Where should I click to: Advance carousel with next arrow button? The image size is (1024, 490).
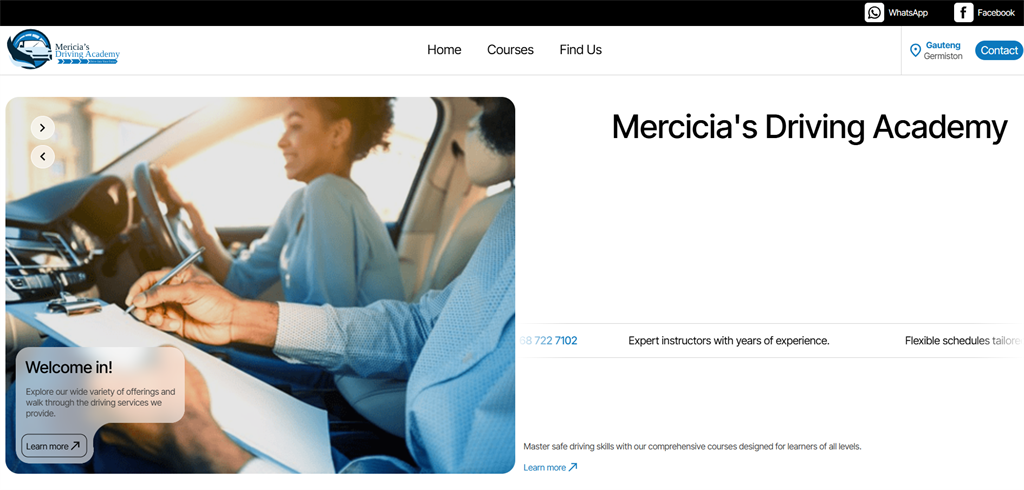(42, 127)
